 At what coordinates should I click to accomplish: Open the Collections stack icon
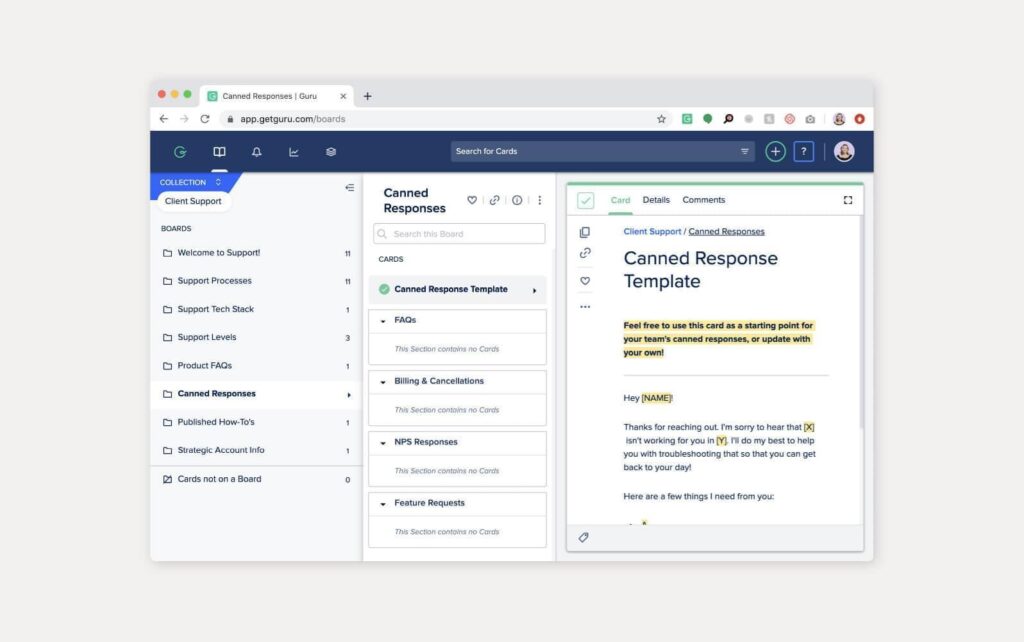pyautogui.click(x=330, y=151)
